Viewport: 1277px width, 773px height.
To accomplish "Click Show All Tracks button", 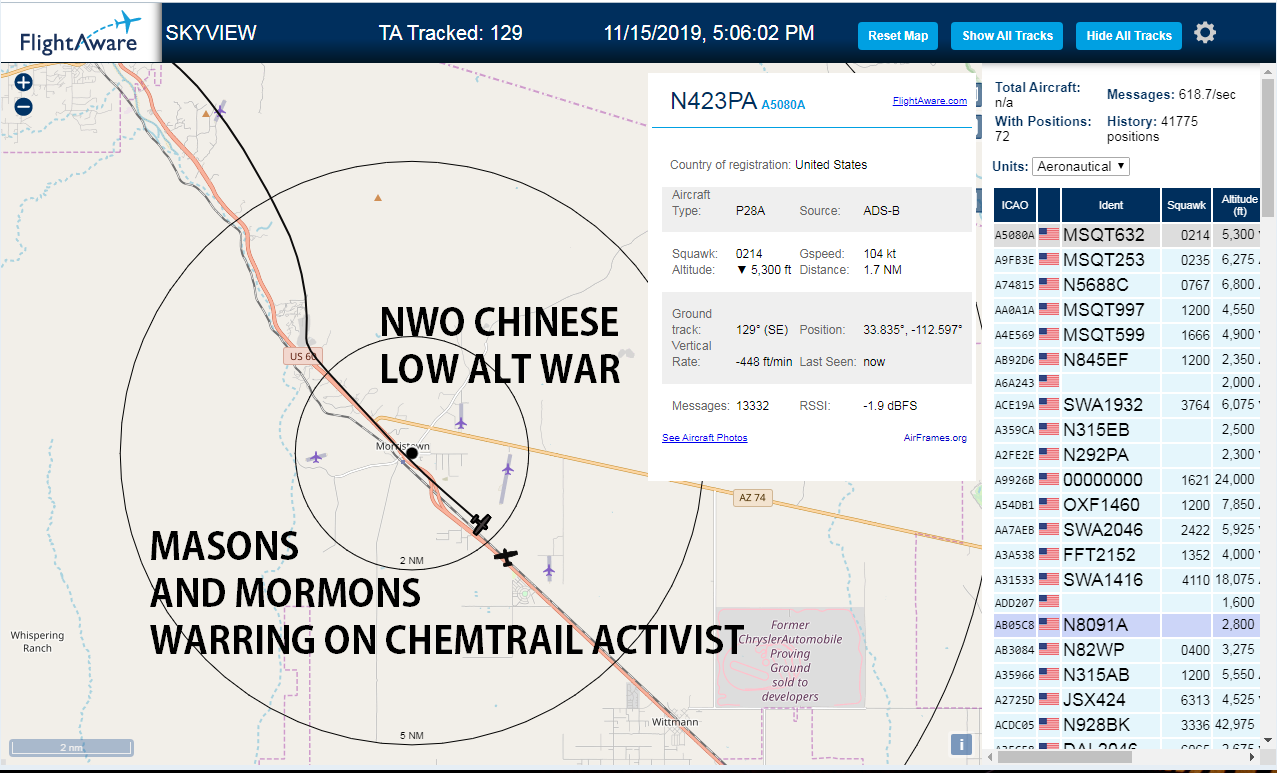I will pos(1007,36).
